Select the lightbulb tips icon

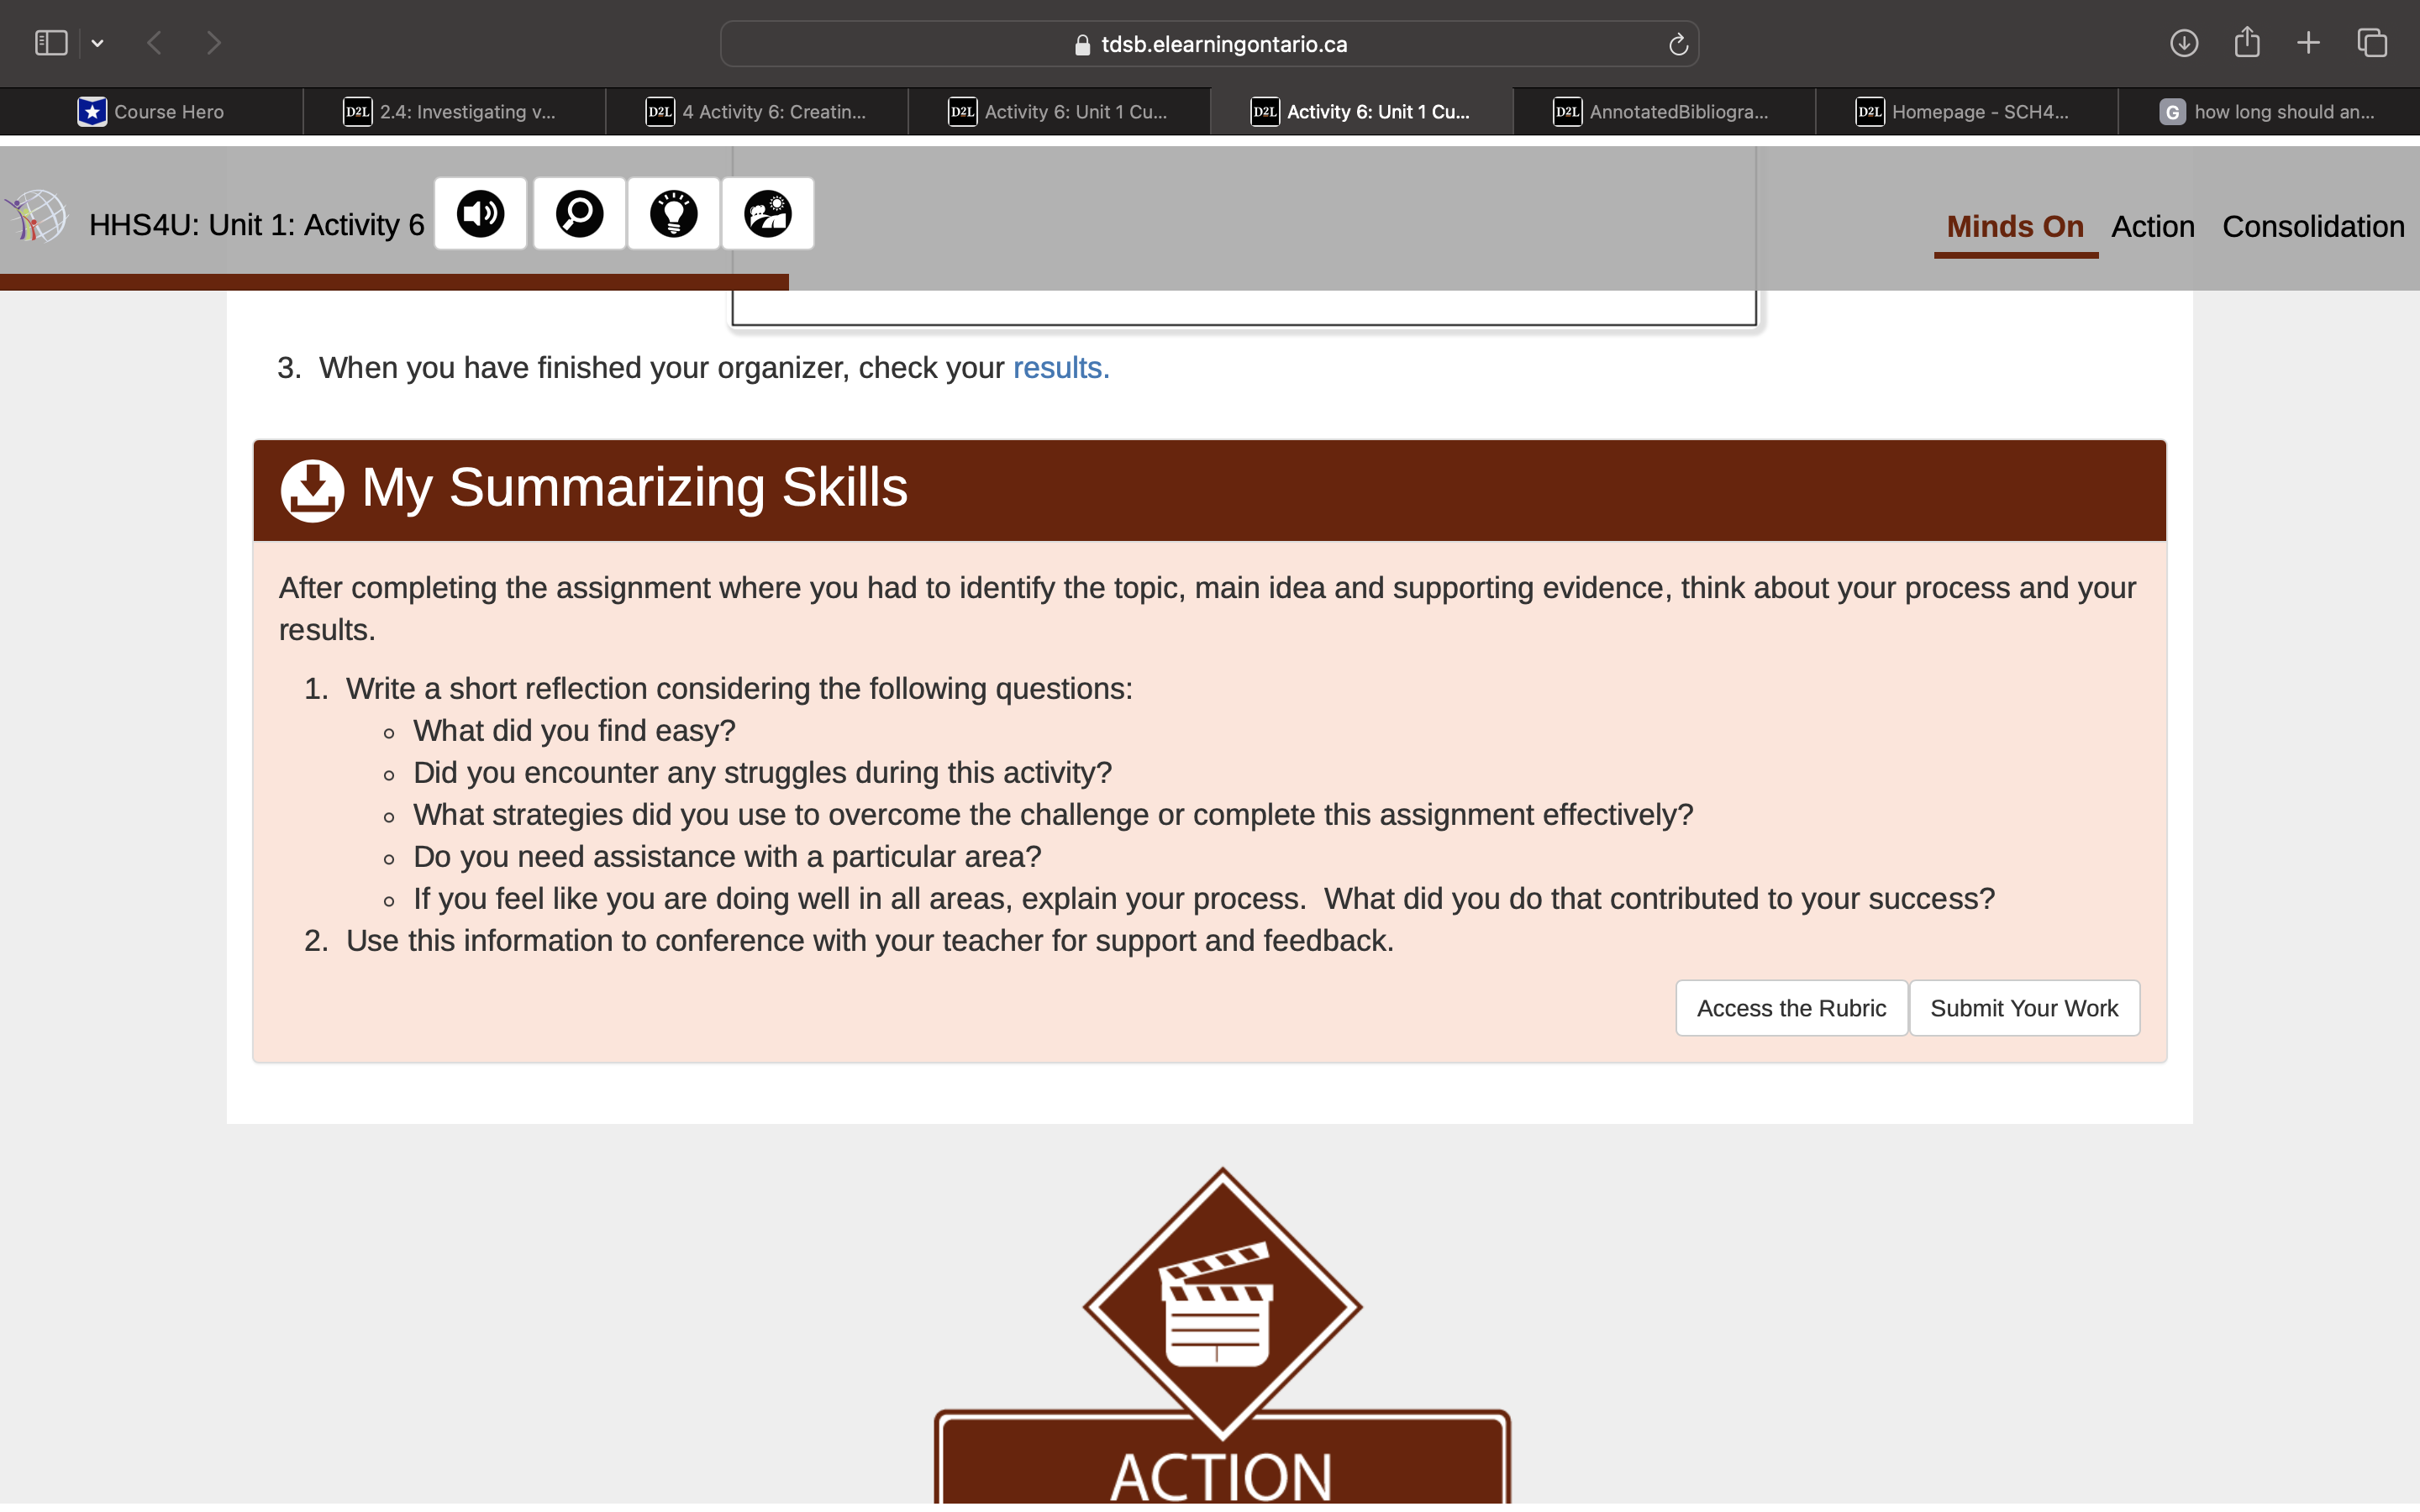674,213
